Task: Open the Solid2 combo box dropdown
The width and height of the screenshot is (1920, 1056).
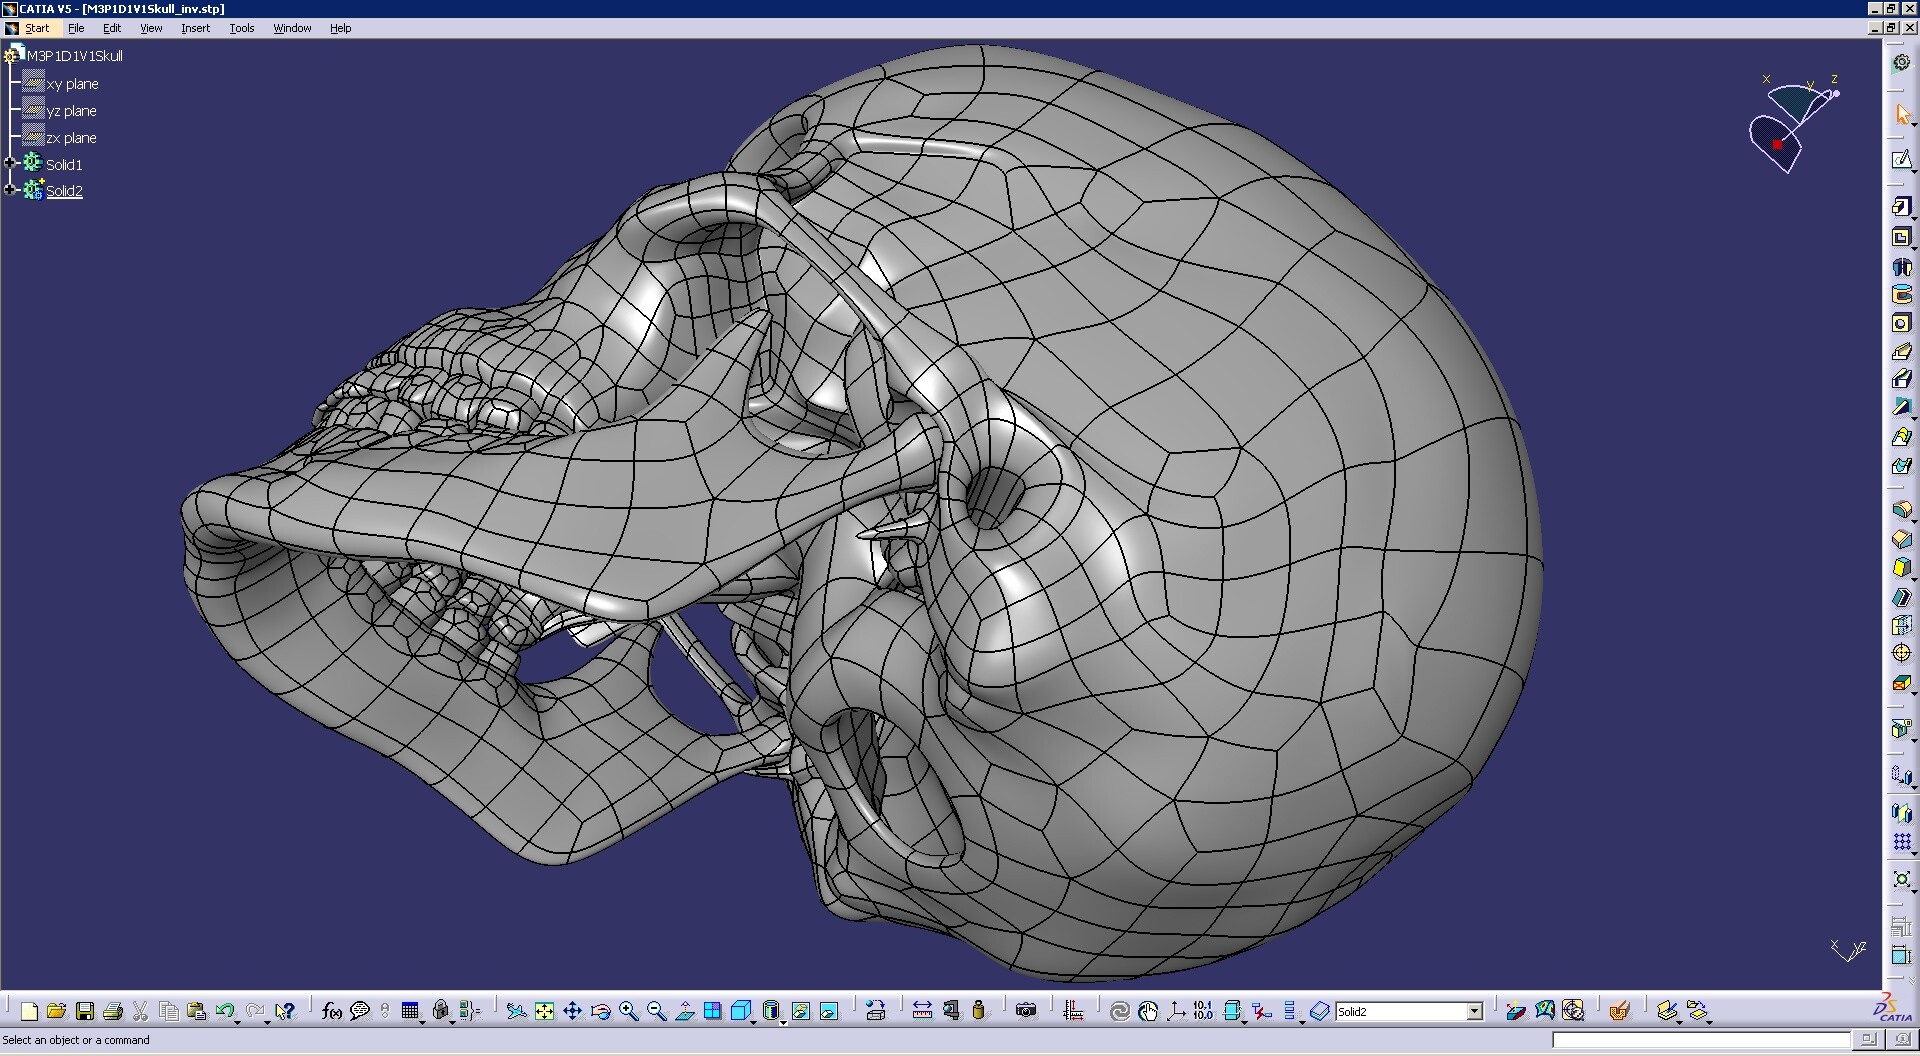Action: [x=1476, y=1011]
